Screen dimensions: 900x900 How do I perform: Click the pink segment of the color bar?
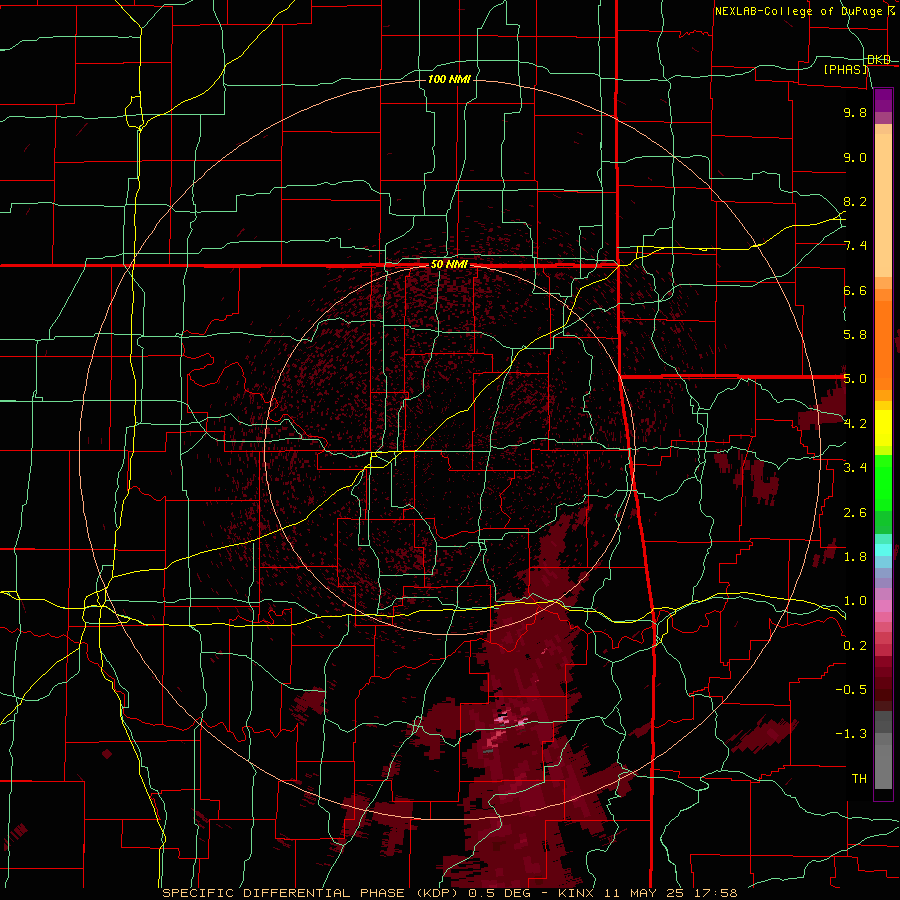click(x=883, y=606)
